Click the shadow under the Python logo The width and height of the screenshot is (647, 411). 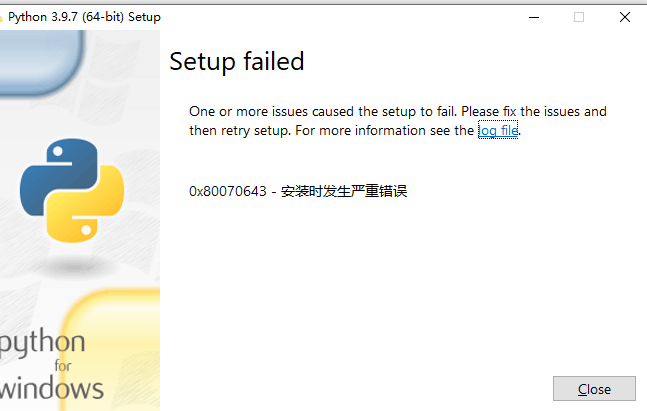(x=74, y=268)
